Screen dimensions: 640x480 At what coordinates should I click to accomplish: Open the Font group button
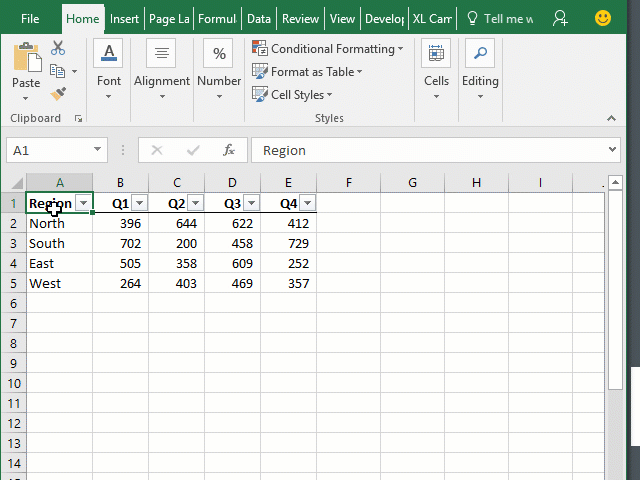point(109,70)
